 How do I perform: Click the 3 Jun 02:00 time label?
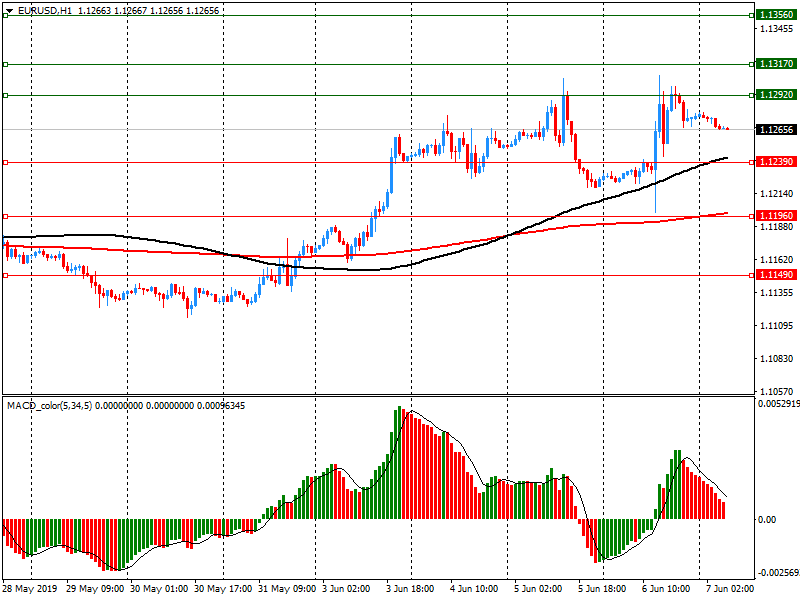tap(346, 589)
